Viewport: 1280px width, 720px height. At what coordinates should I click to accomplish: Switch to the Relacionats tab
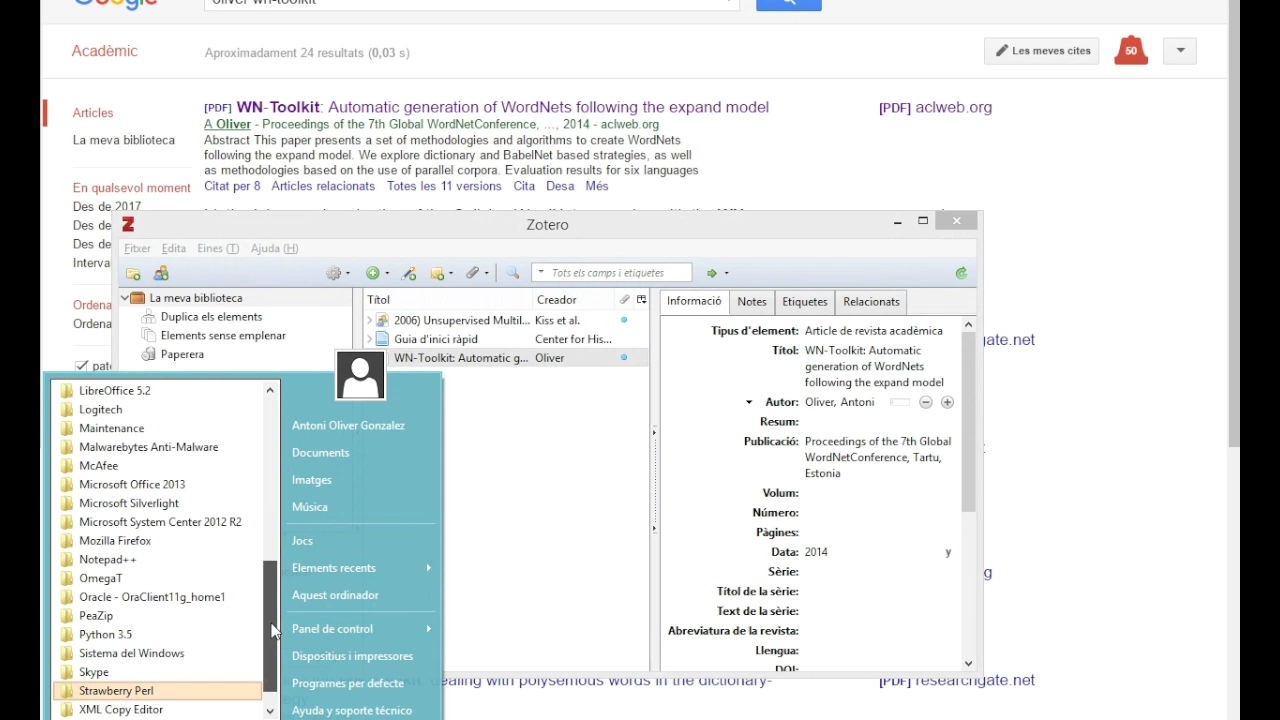pyautogui.click(x=871, y=302)
